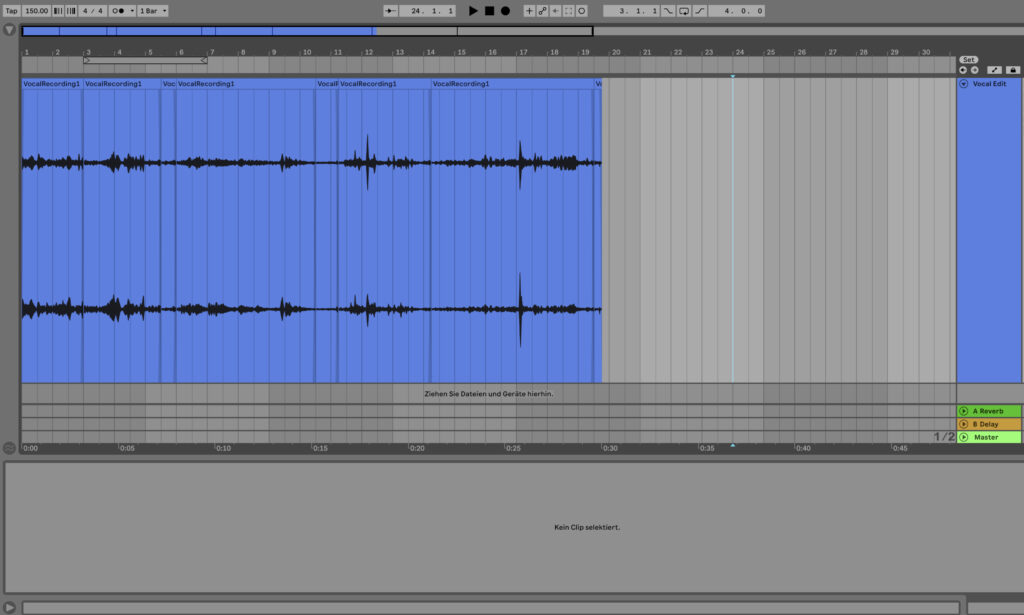Click the status bar at the bottom

[x=490, y=608]
